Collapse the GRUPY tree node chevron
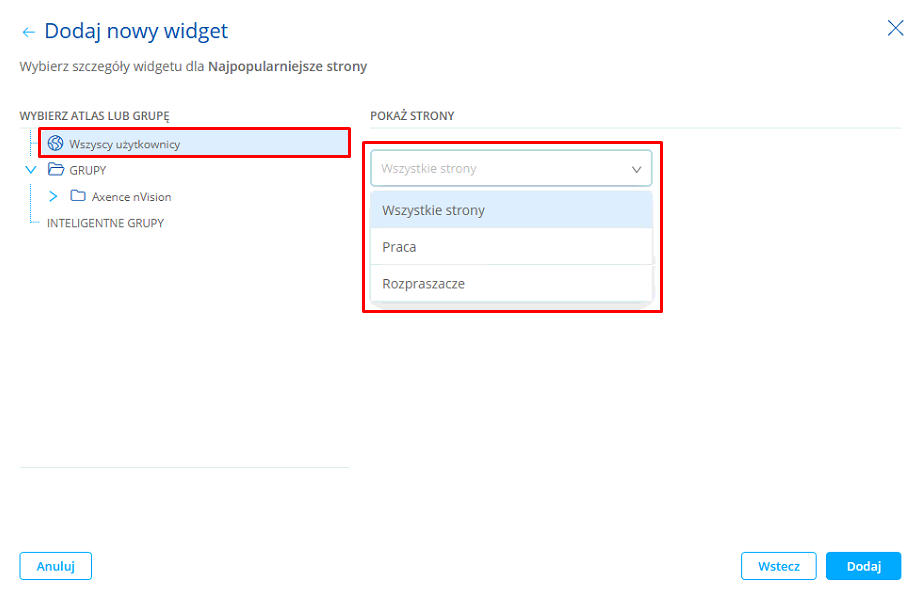The image size is (921, 598). (31, 170)
